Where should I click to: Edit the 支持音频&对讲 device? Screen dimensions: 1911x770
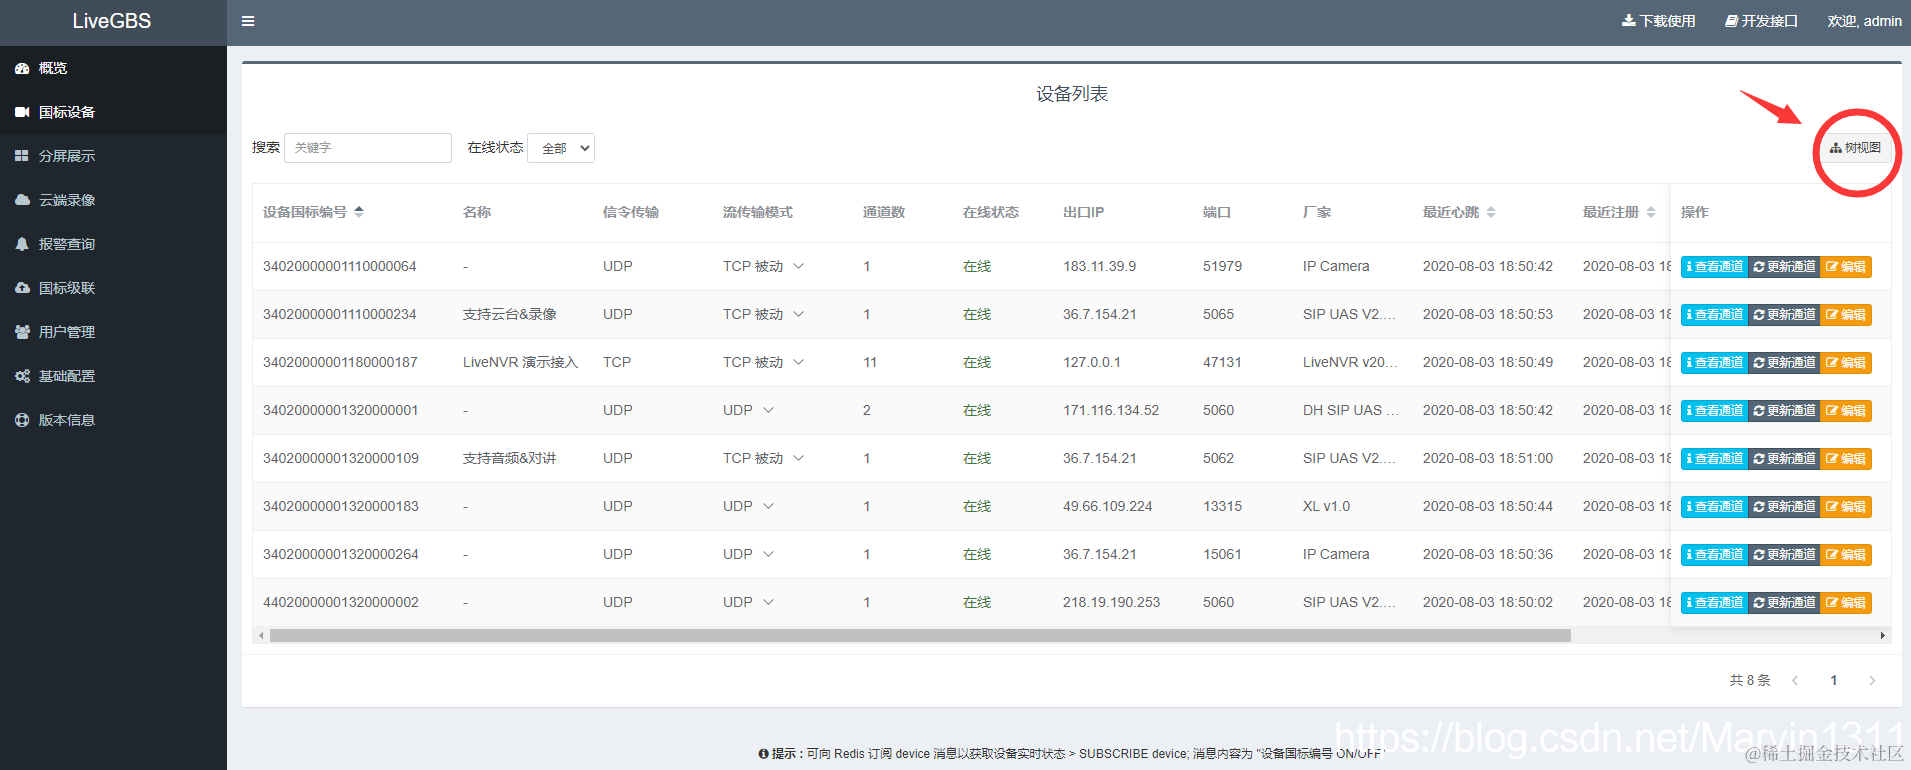click(x=1846, y=459)
